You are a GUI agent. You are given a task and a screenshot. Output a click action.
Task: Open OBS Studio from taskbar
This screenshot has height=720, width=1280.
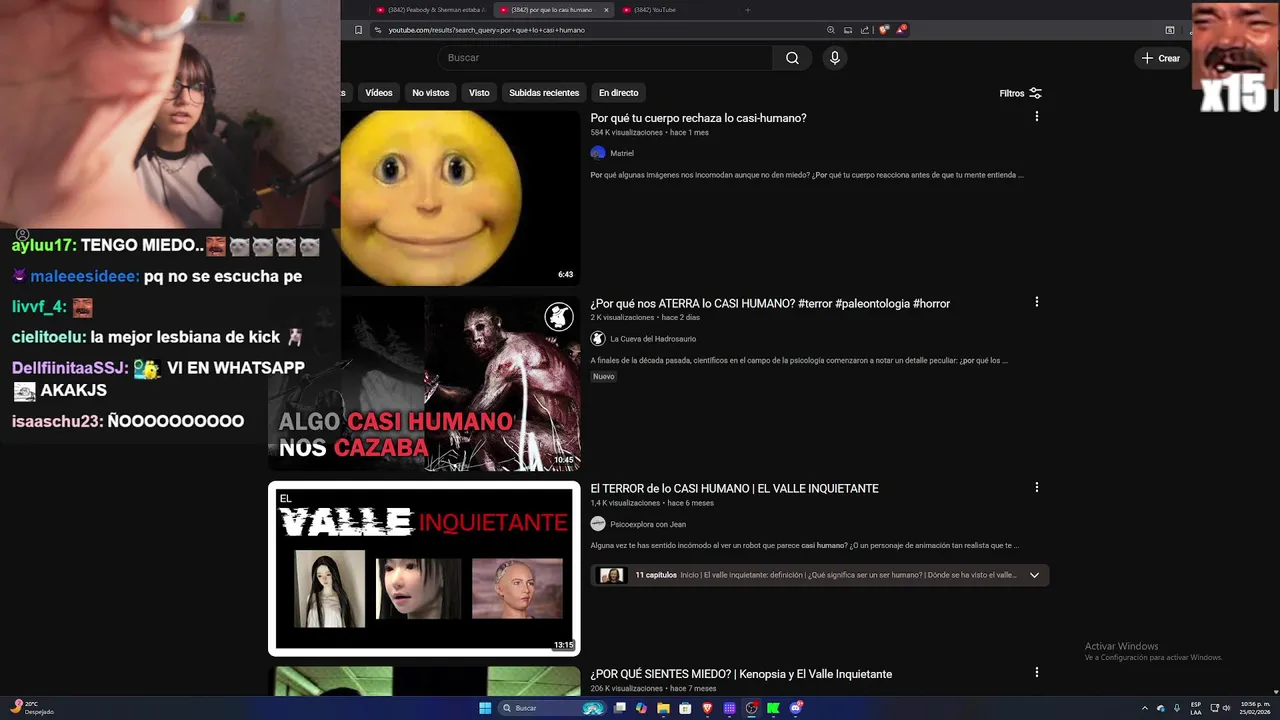pyautogui.click(x=752, y=708)
